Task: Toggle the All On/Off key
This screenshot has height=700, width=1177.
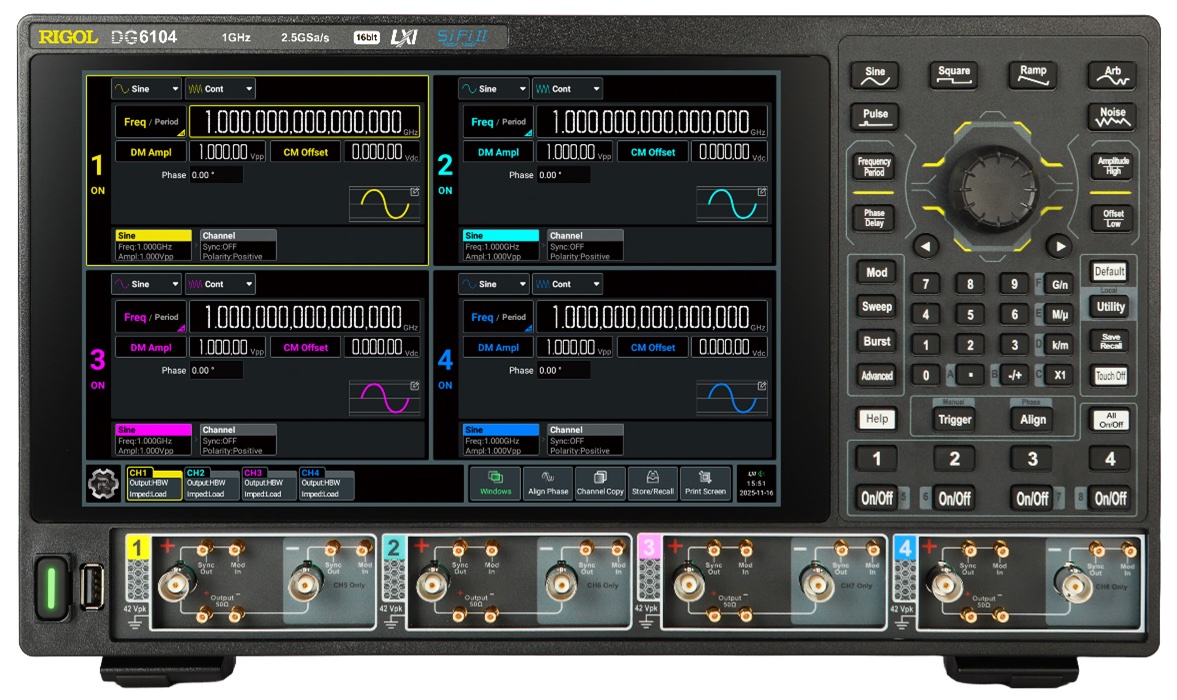Action: (x=1111, y=420)
